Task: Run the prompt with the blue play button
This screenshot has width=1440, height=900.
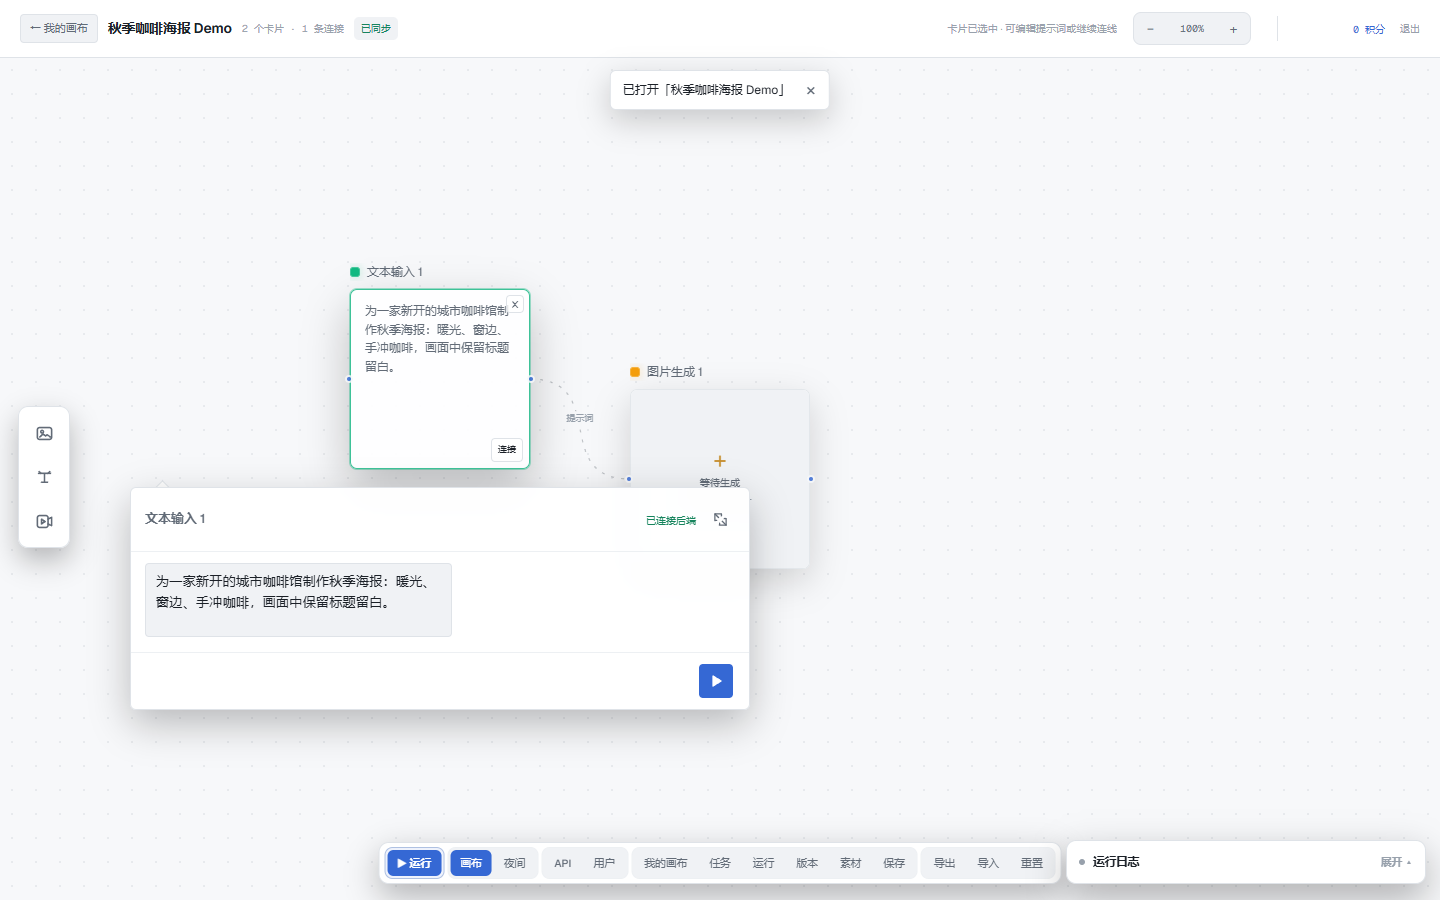Action: (716, 681)
